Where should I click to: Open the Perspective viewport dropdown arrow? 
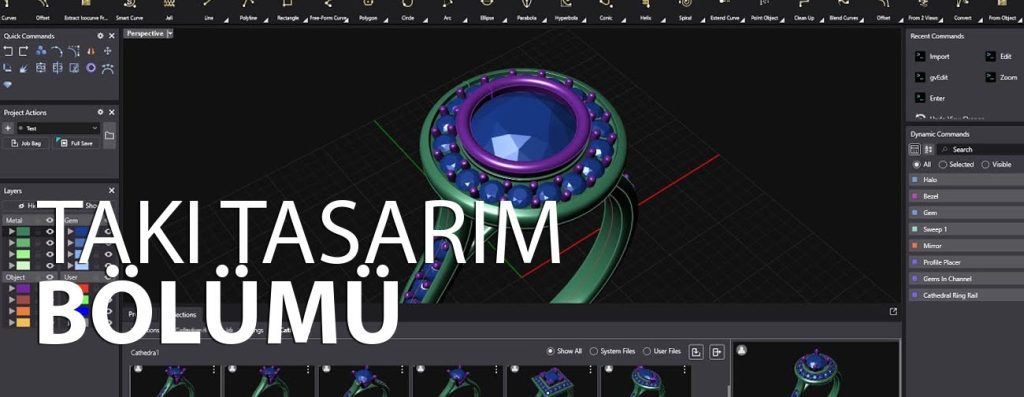tap(170, 33)
